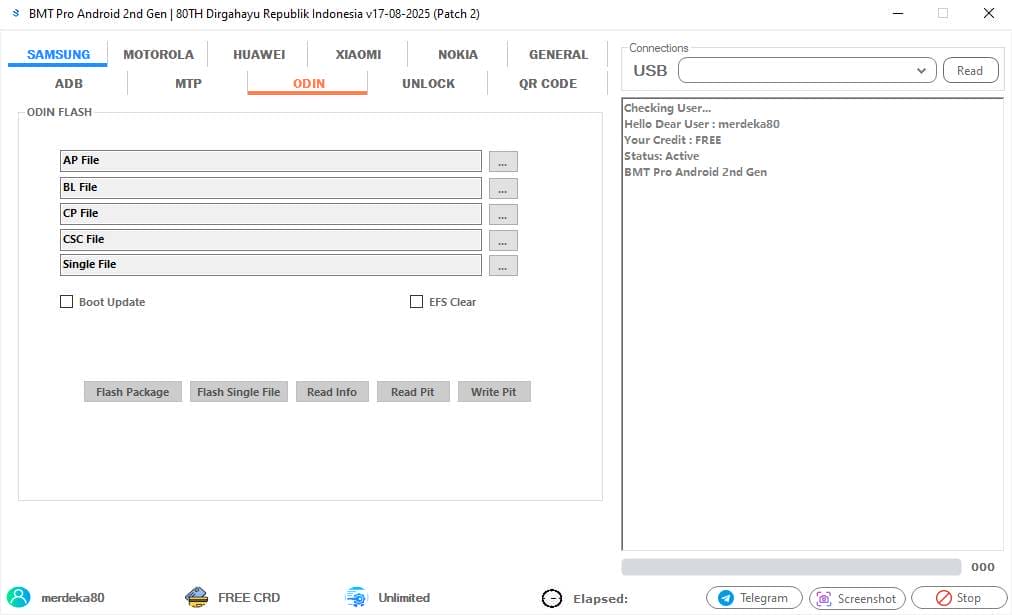Click the user avatar icon beside merdeka80
This screenshot has width=1012, height=615.
19,597
